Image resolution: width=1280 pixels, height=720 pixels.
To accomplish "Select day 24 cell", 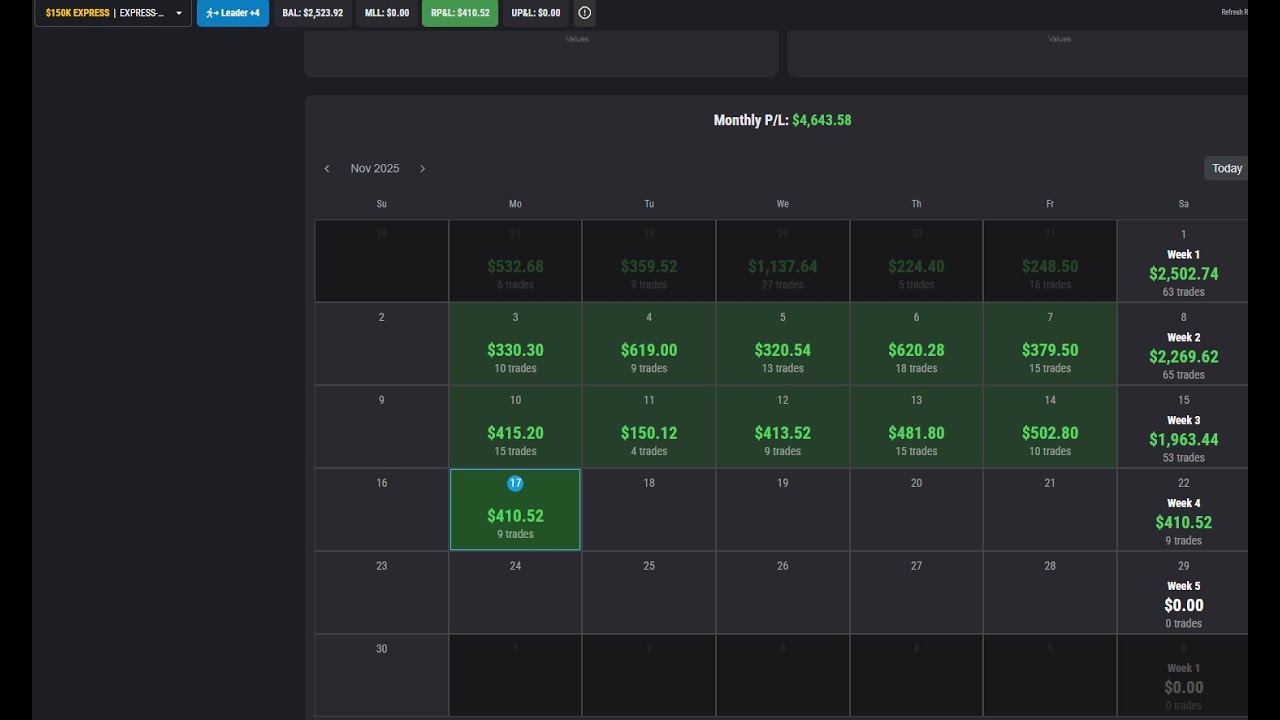I will 515,593.
